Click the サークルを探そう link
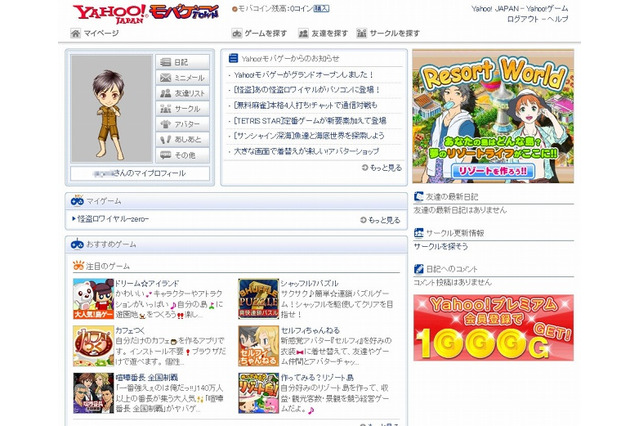The height and width of the screenshot is (426, 640). coord(441,246)
